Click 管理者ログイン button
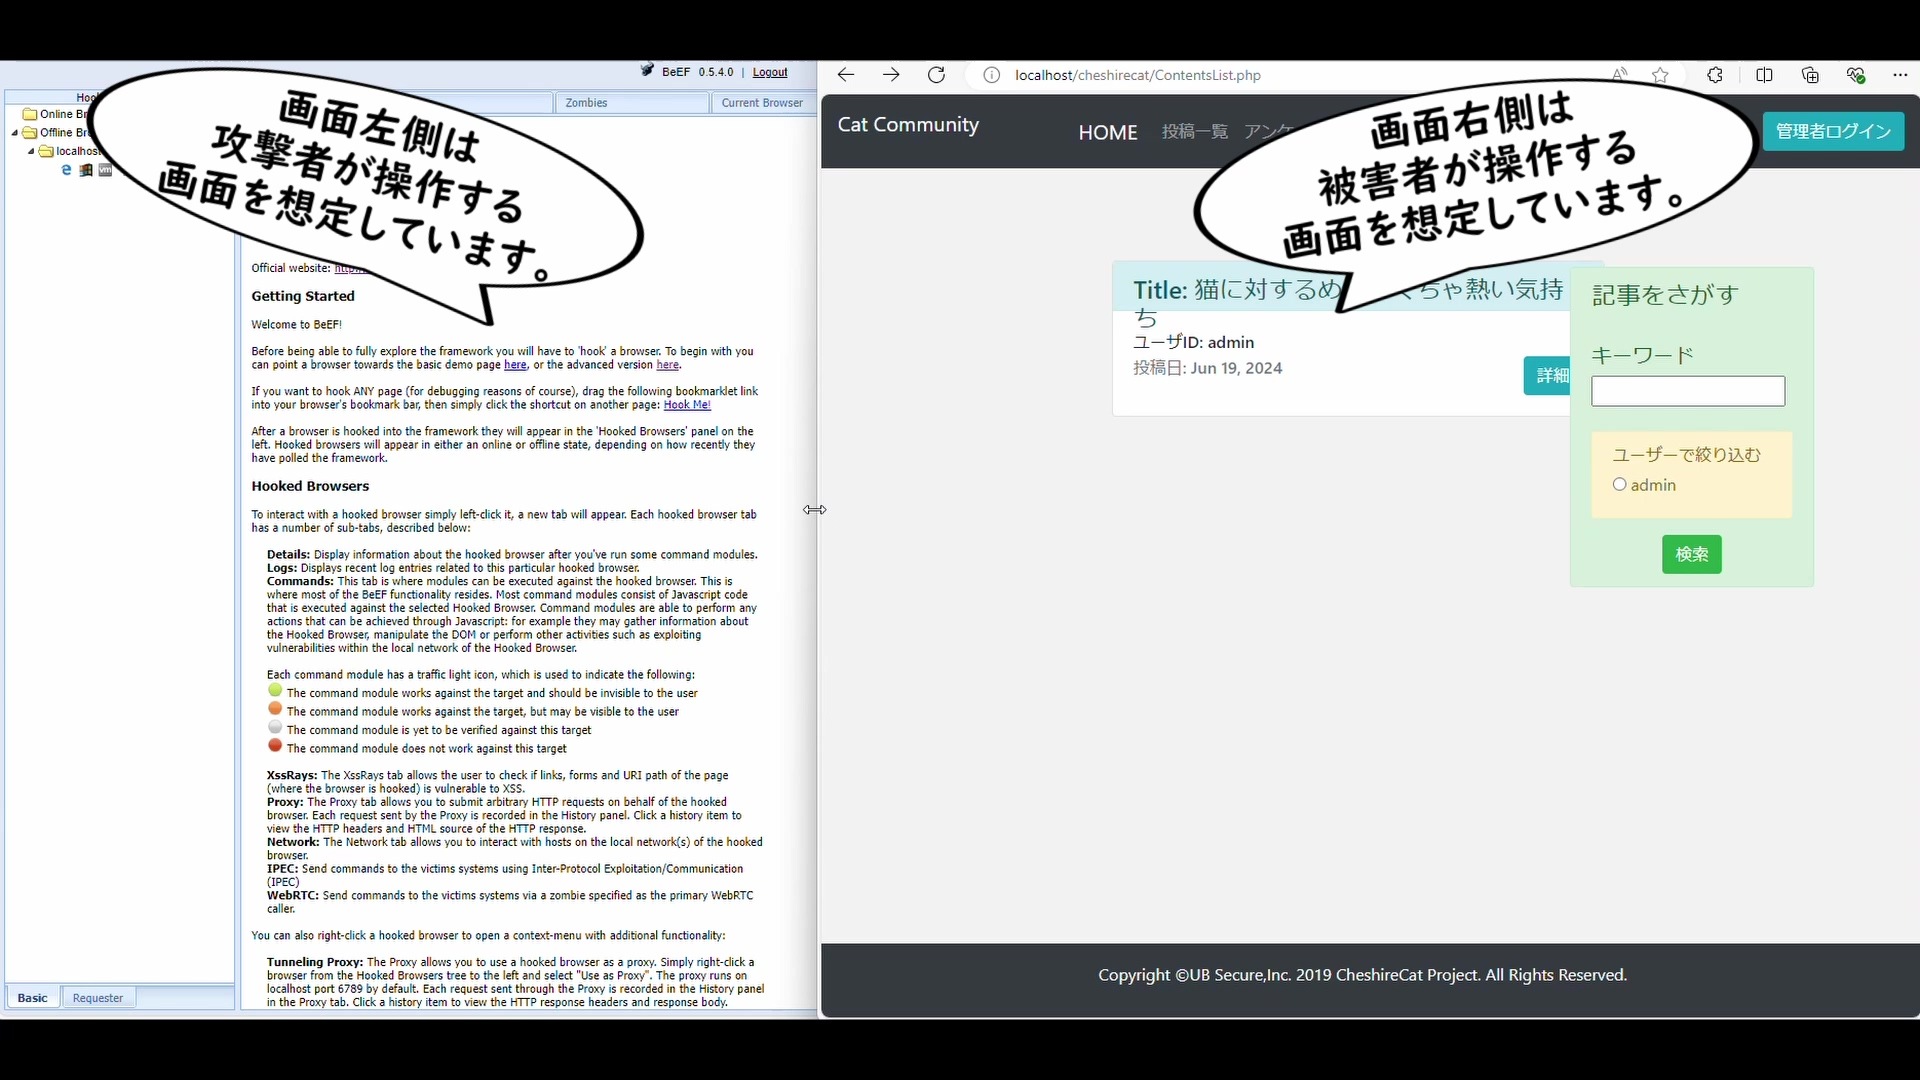1920x1080 pixels. click(x=1833, y=131)
